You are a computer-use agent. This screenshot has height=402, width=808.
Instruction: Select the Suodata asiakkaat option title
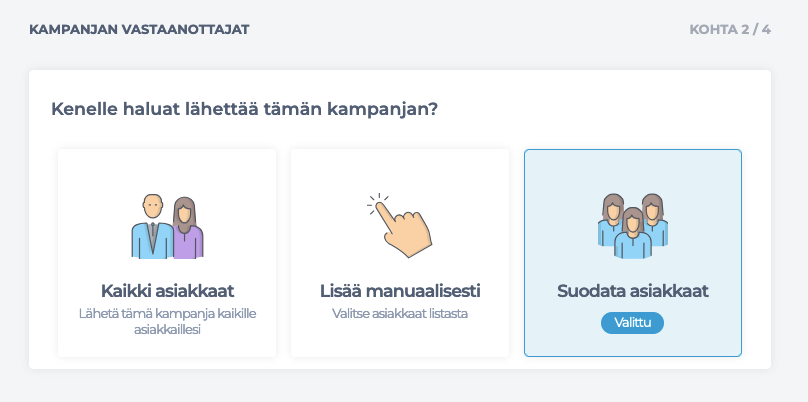(x=633, y=291)
